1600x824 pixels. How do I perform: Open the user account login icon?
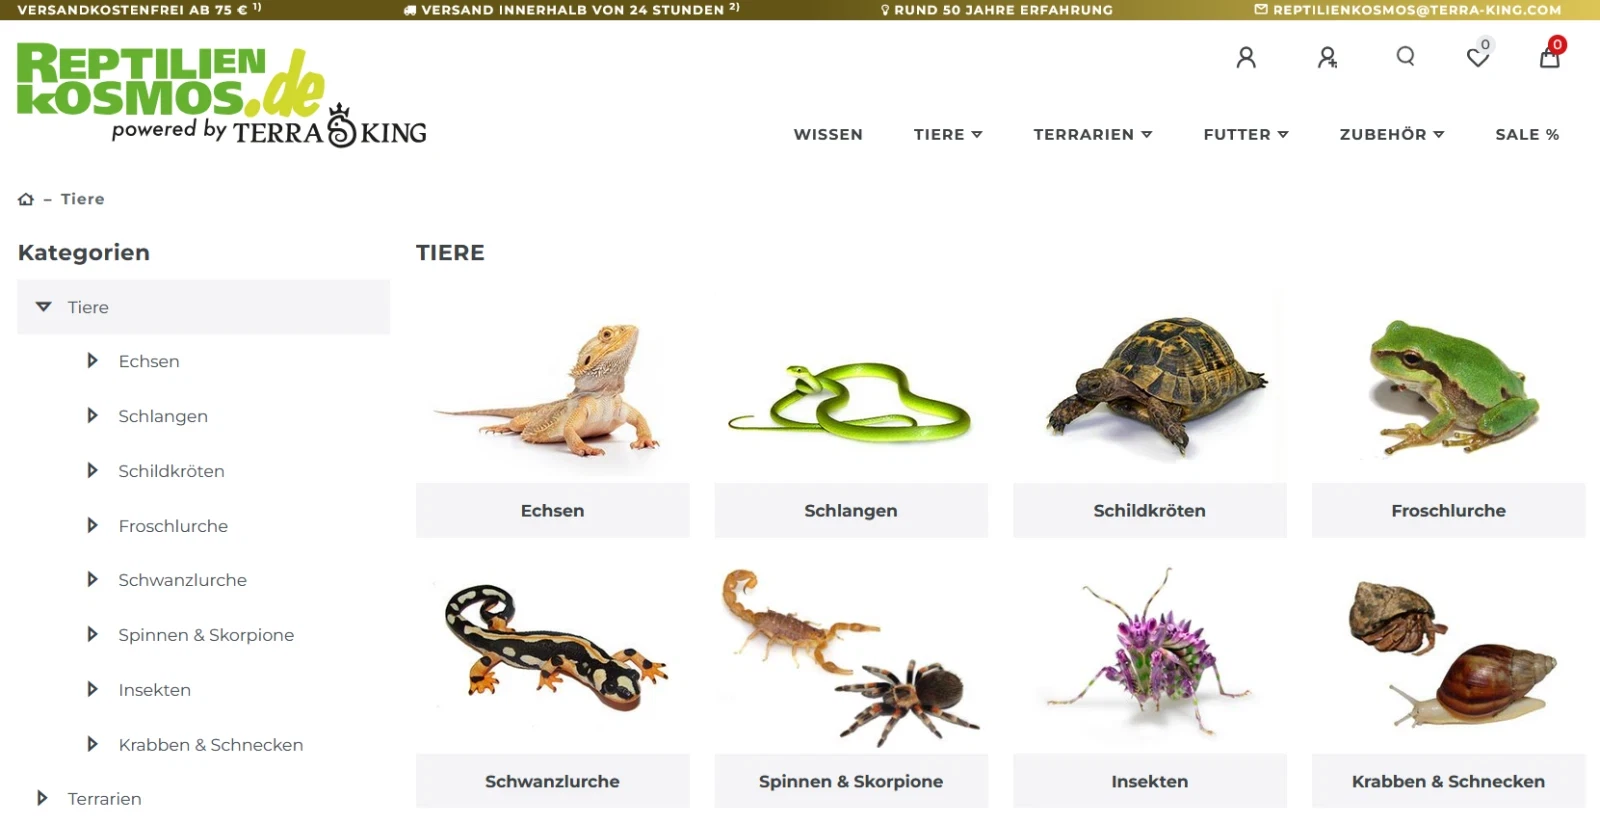1246,57
